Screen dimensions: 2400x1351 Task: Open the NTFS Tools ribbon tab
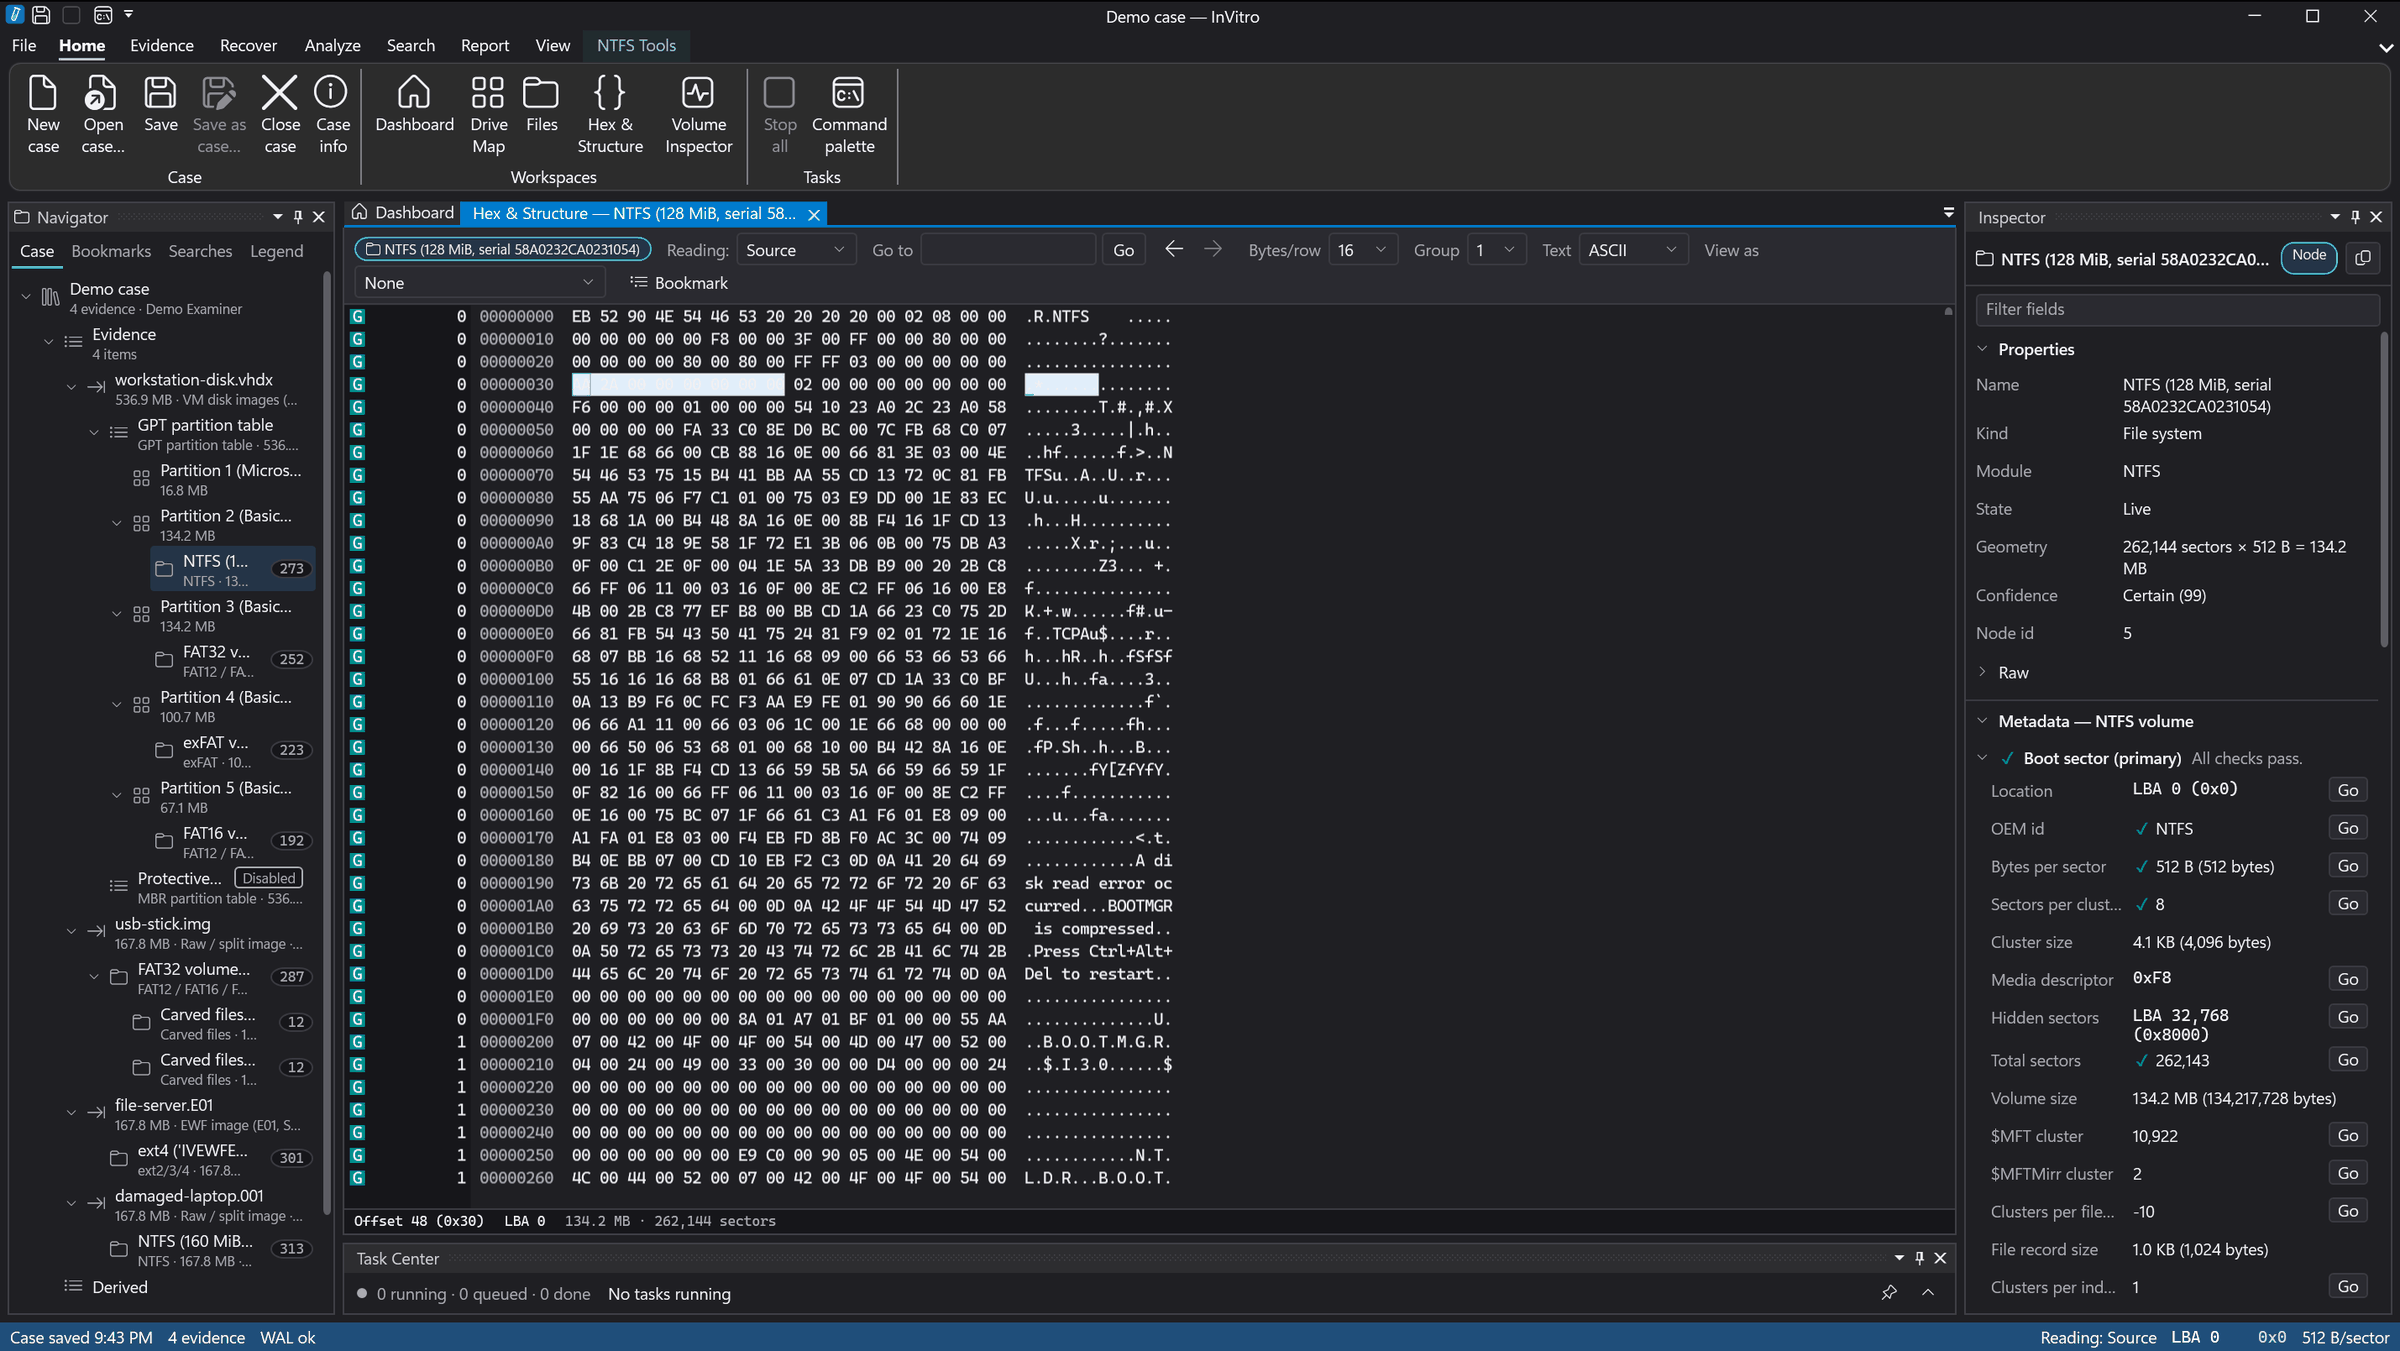tap(636, 45)
